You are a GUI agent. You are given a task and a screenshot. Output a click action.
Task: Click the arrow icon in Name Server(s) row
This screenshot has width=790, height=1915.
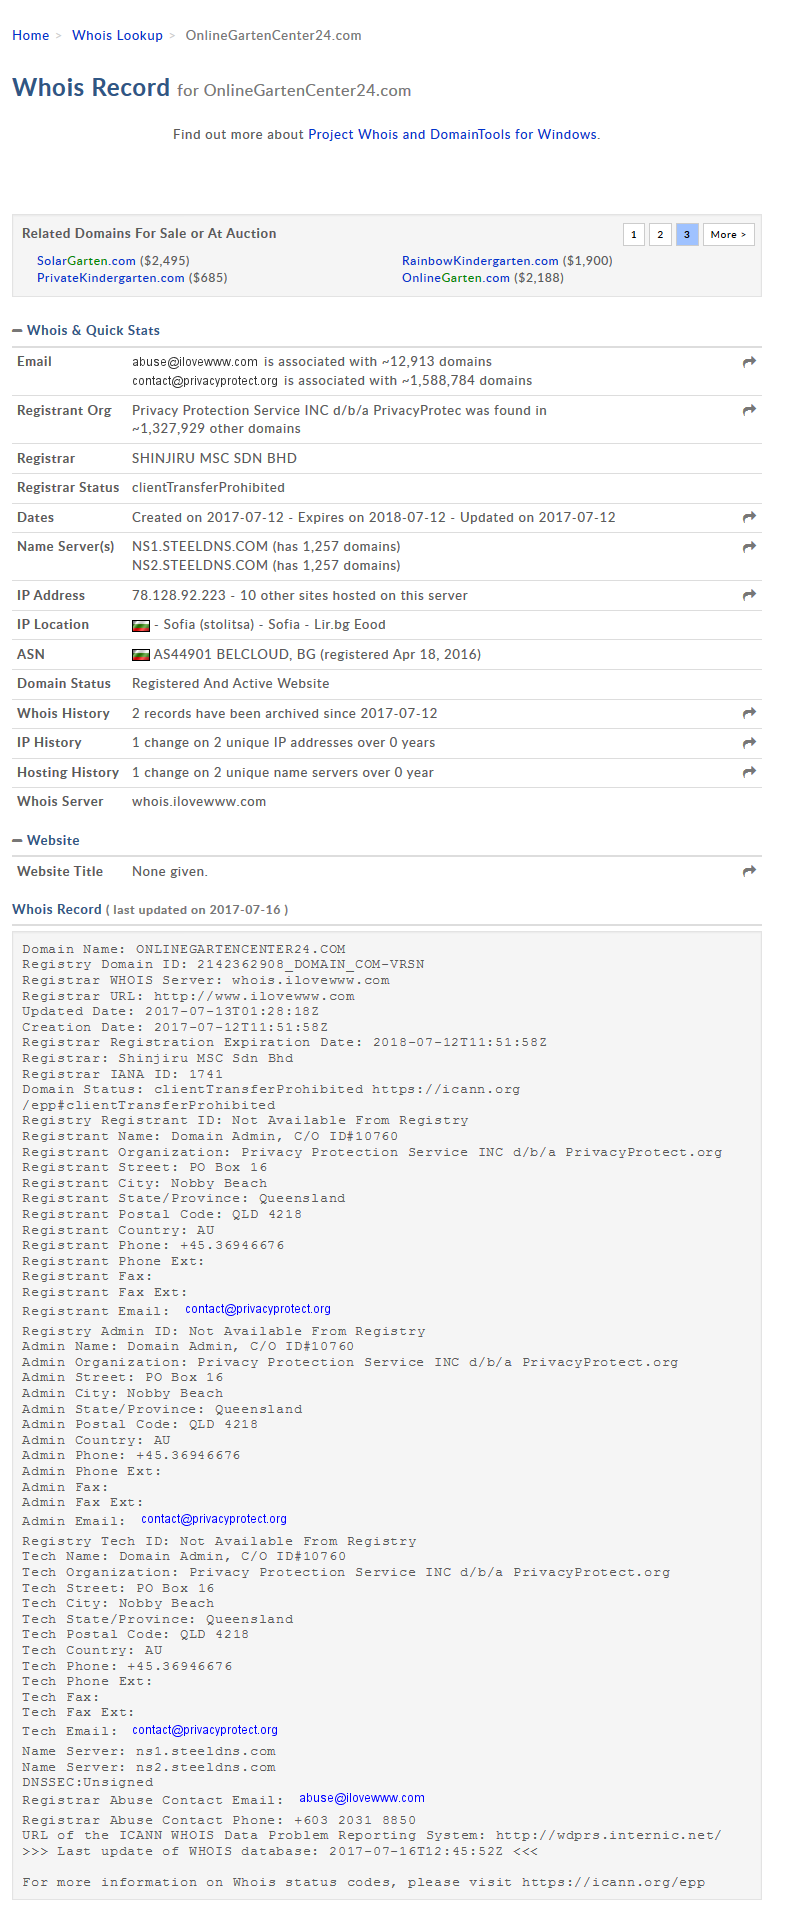(749, 547)
